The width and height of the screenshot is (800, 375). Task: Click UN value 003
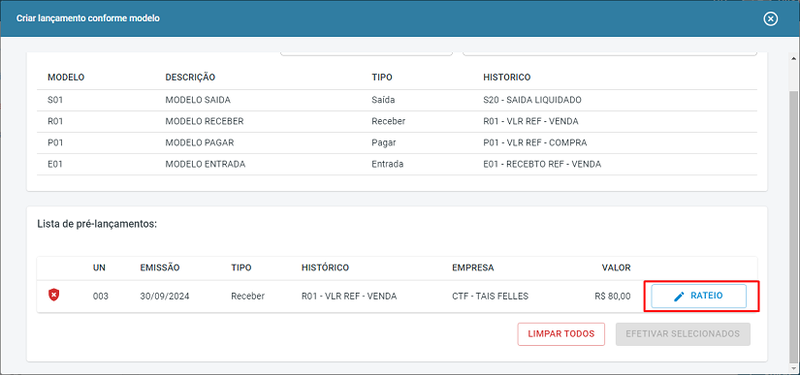point(101,296)
